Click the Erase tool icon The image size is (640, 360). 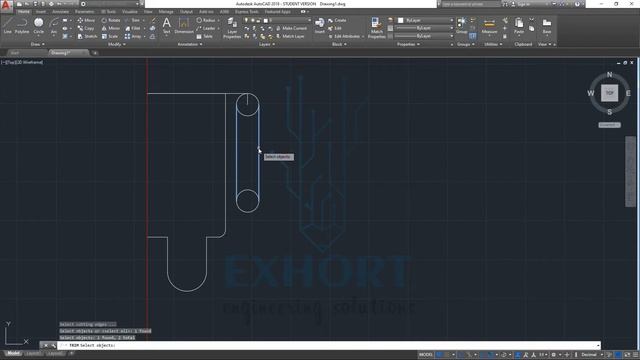[153, 20]
